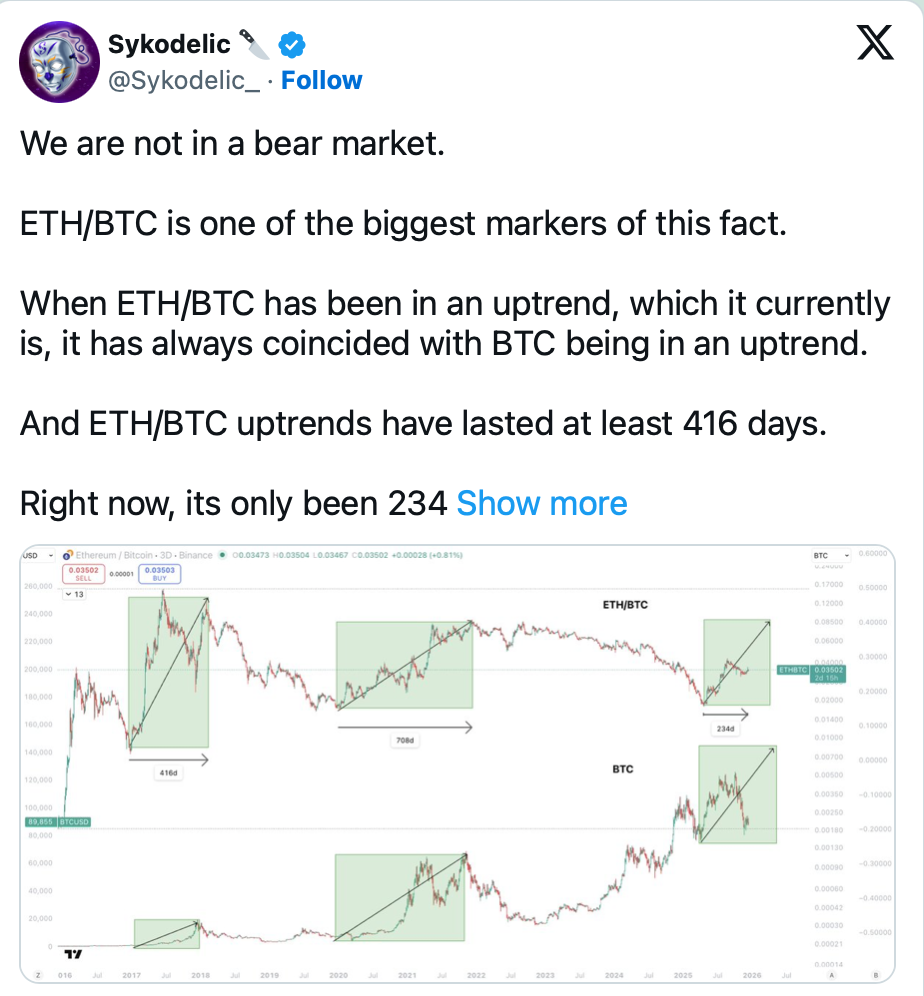
Task: Click the TradingView logo on chart
Action: [x=72, y=955]
